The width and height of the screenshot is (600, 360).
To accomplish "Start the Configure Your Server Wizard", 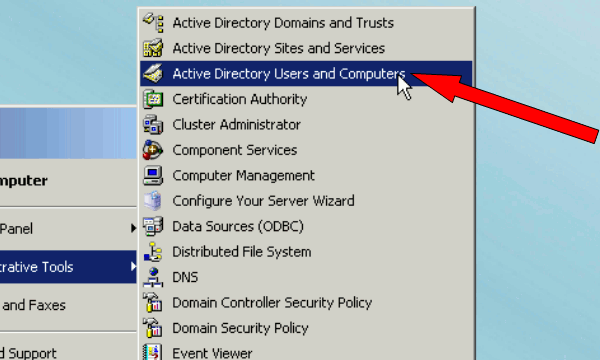I will 306,201.
